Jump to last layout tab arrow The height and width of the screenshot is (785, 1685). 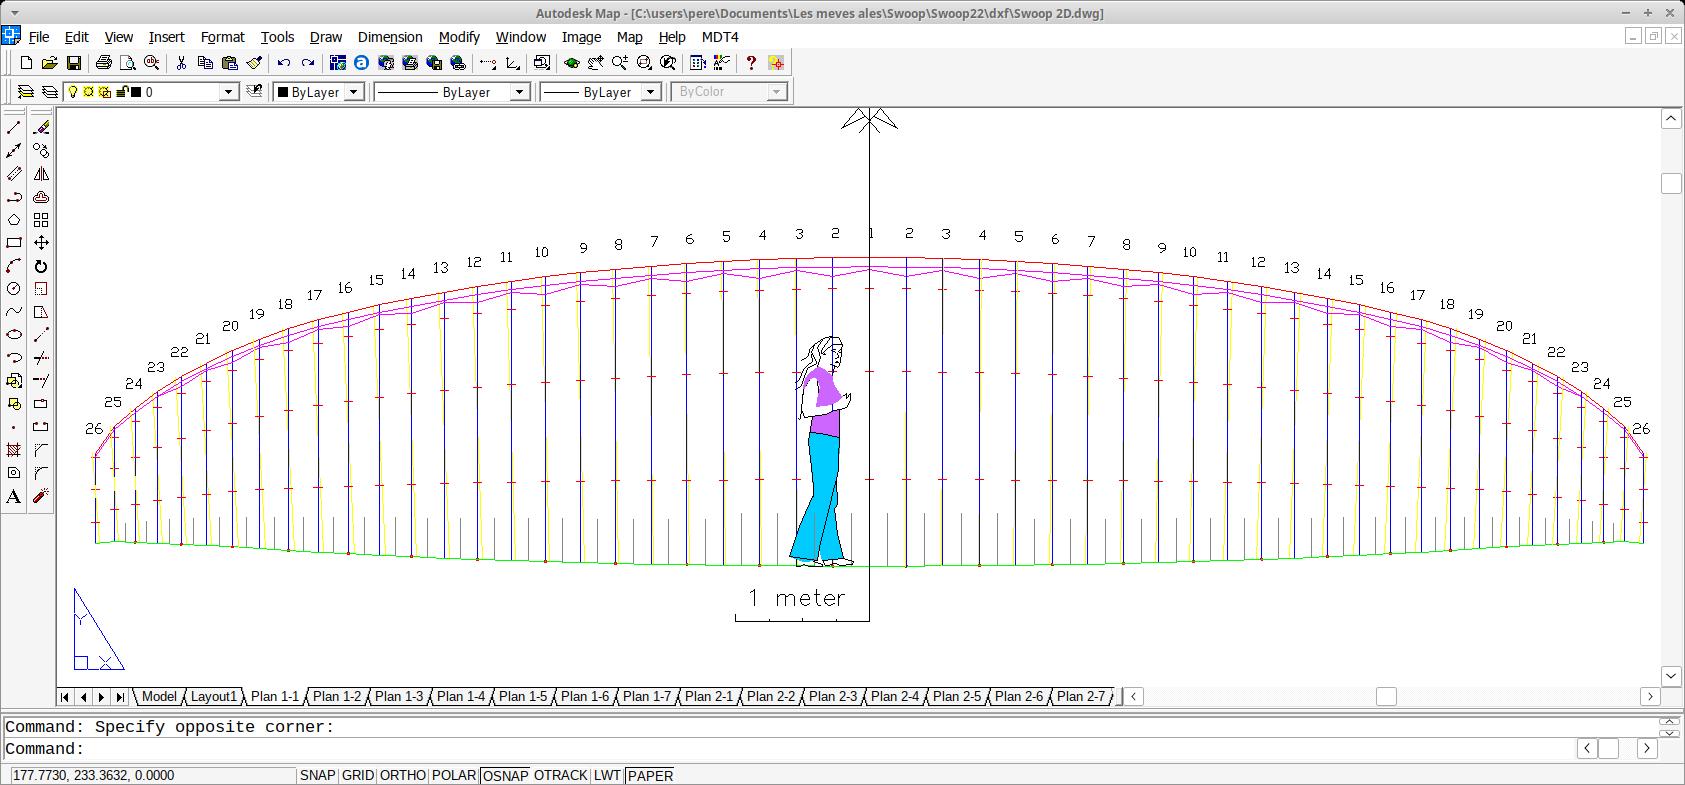coord(120,696)
